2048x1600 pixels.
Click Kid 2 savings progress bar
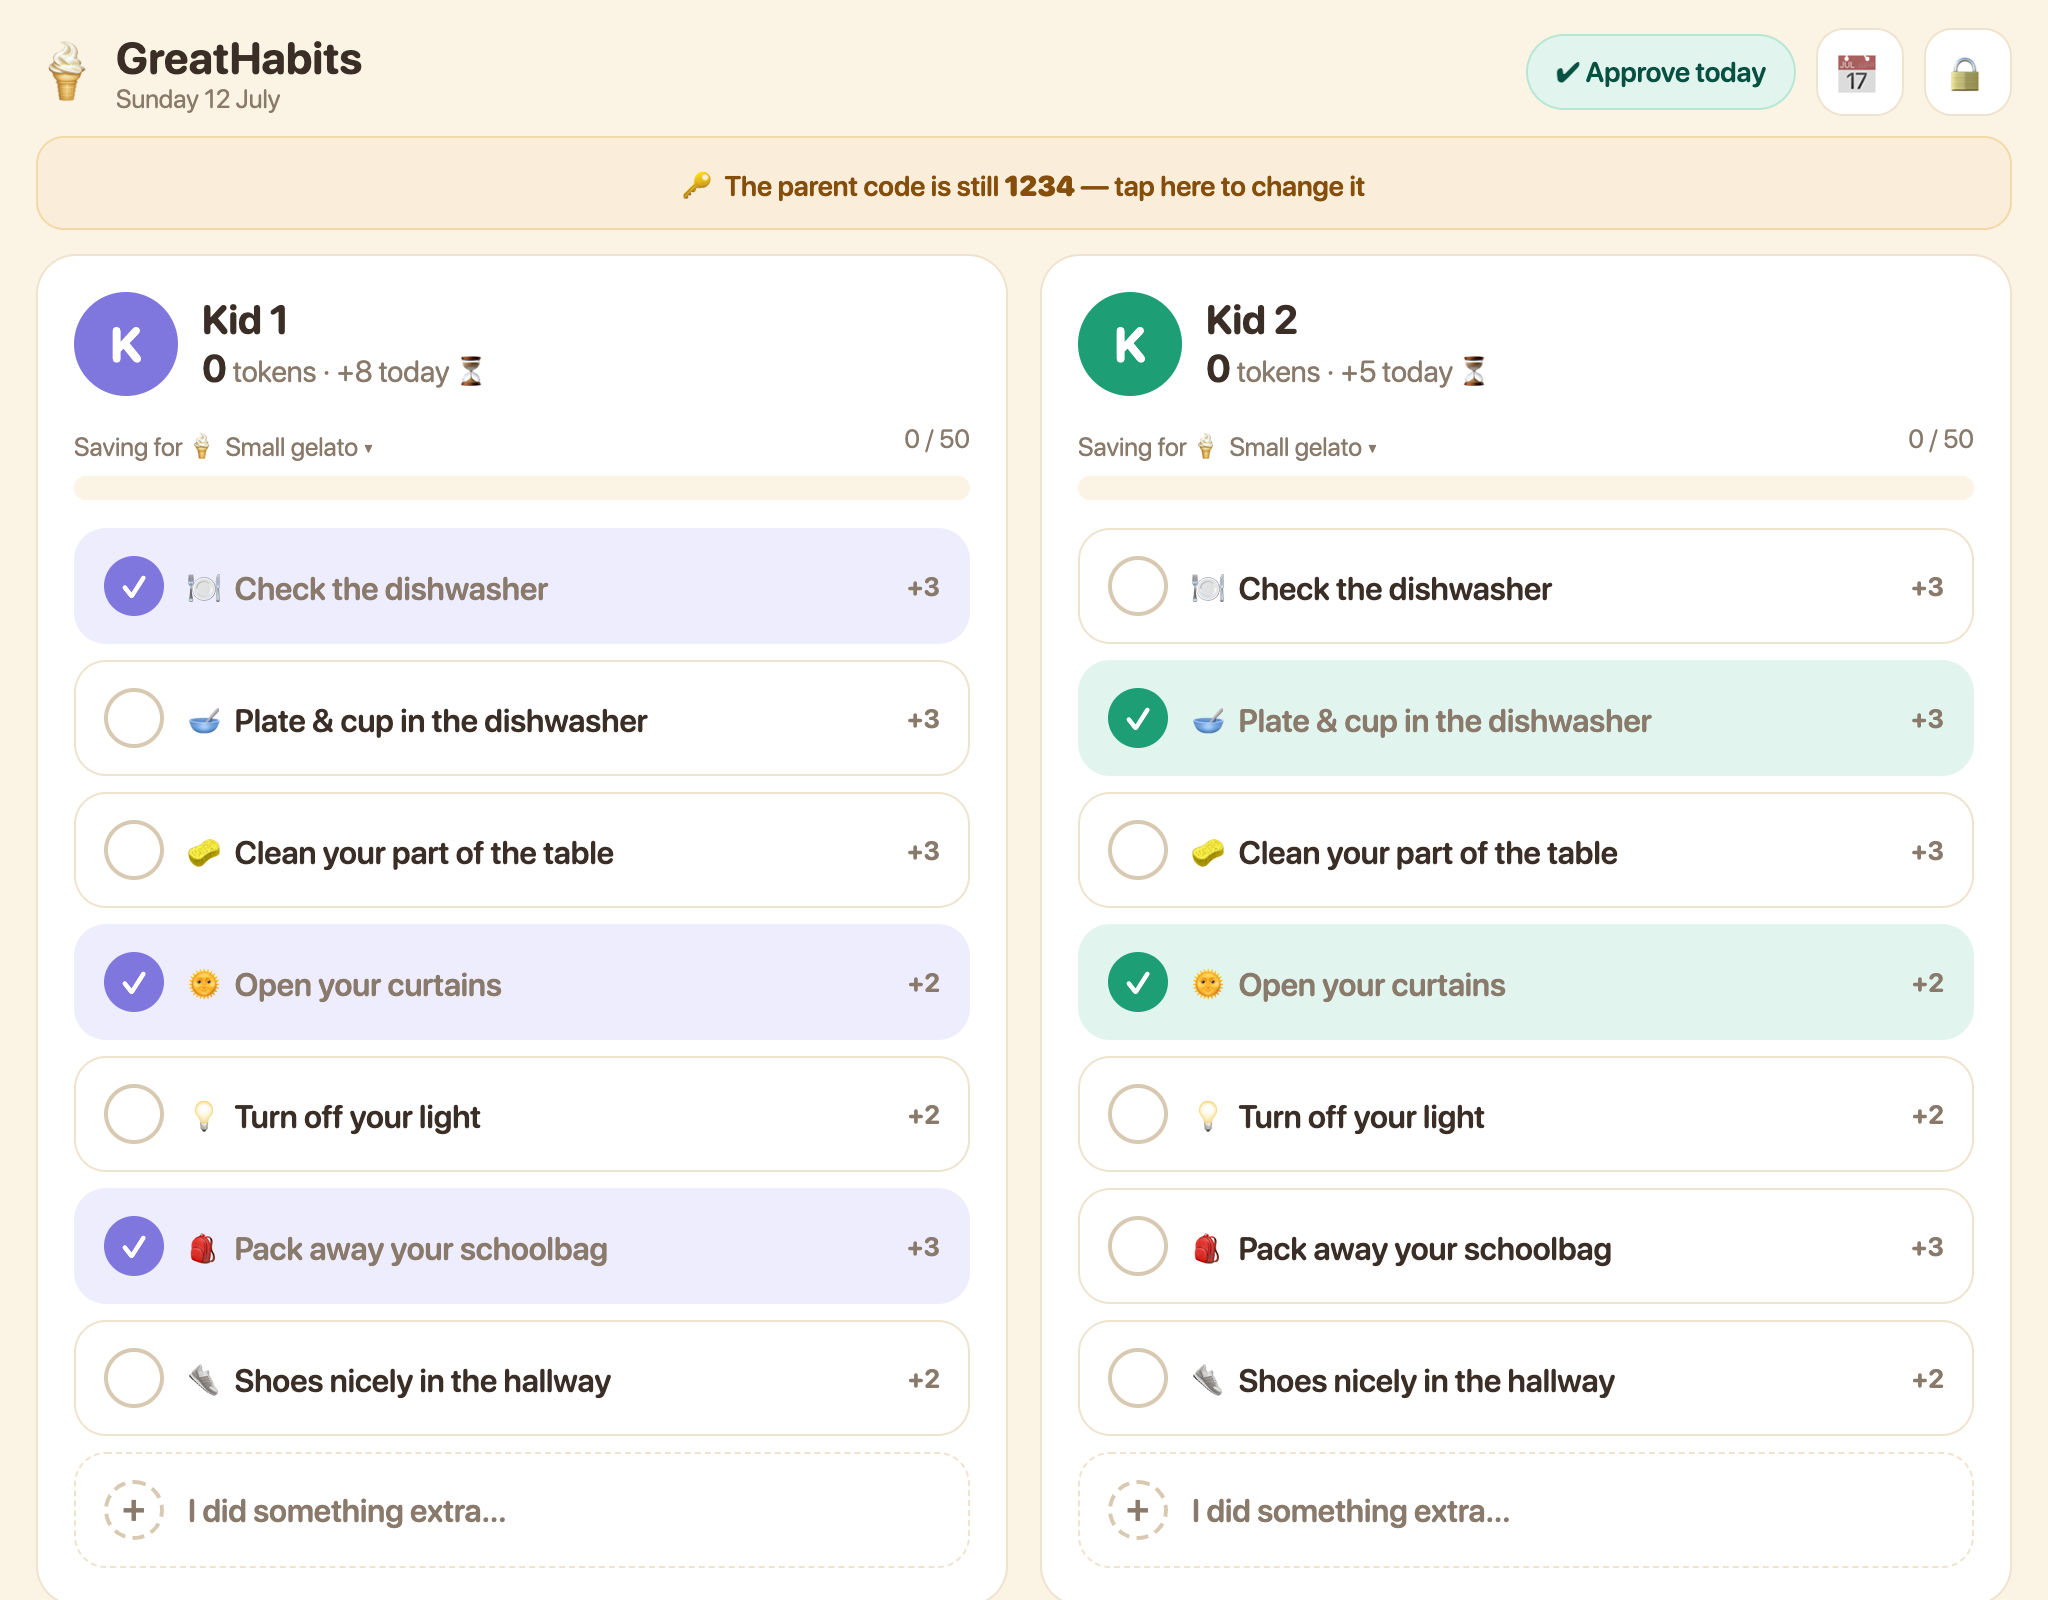tap(1526, 488)
